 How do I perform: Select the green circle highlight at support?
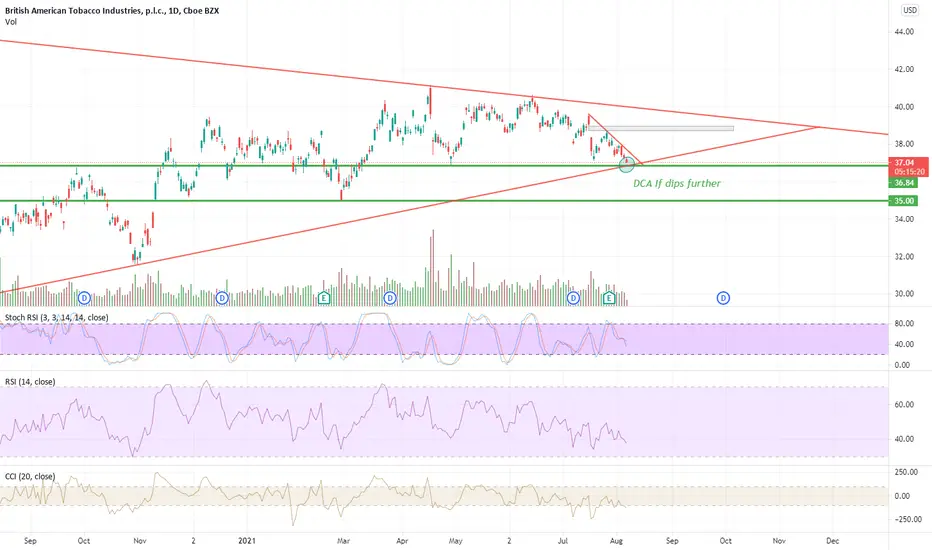tap(626, 165)
